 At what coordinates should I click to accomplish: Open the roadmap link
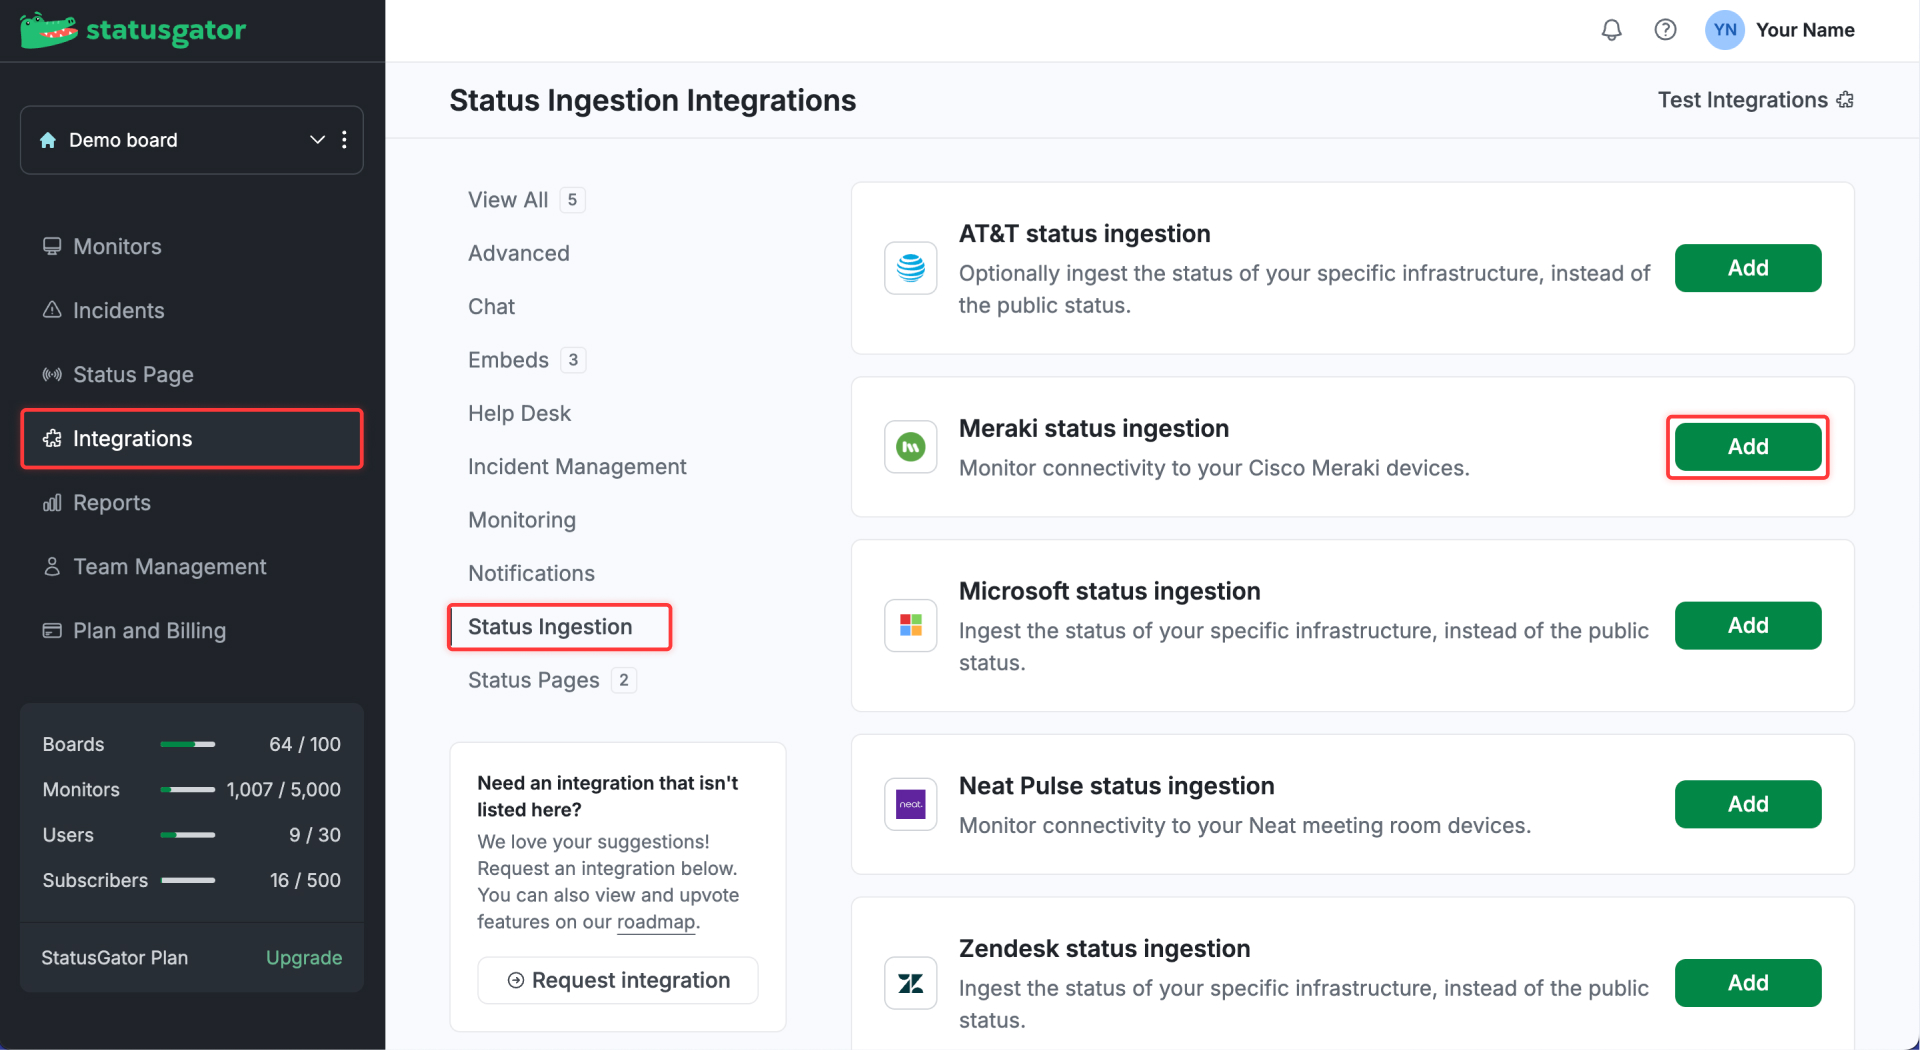pos(655,922)
